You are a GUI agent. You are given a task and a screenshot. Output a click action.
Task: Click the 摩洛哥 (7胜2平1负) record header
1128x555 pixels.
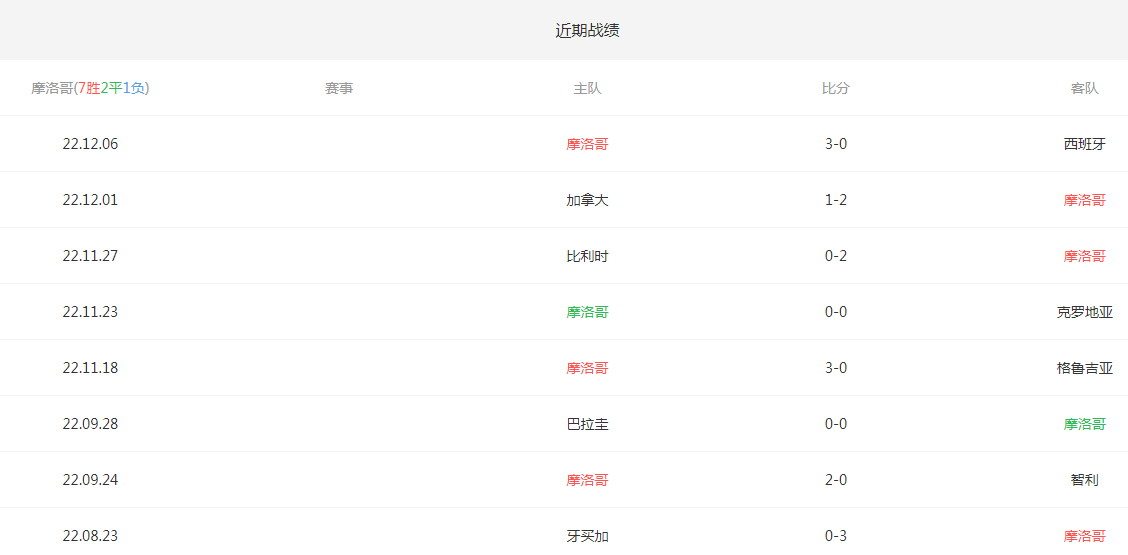pyautogui.click(x=90, y=89)
